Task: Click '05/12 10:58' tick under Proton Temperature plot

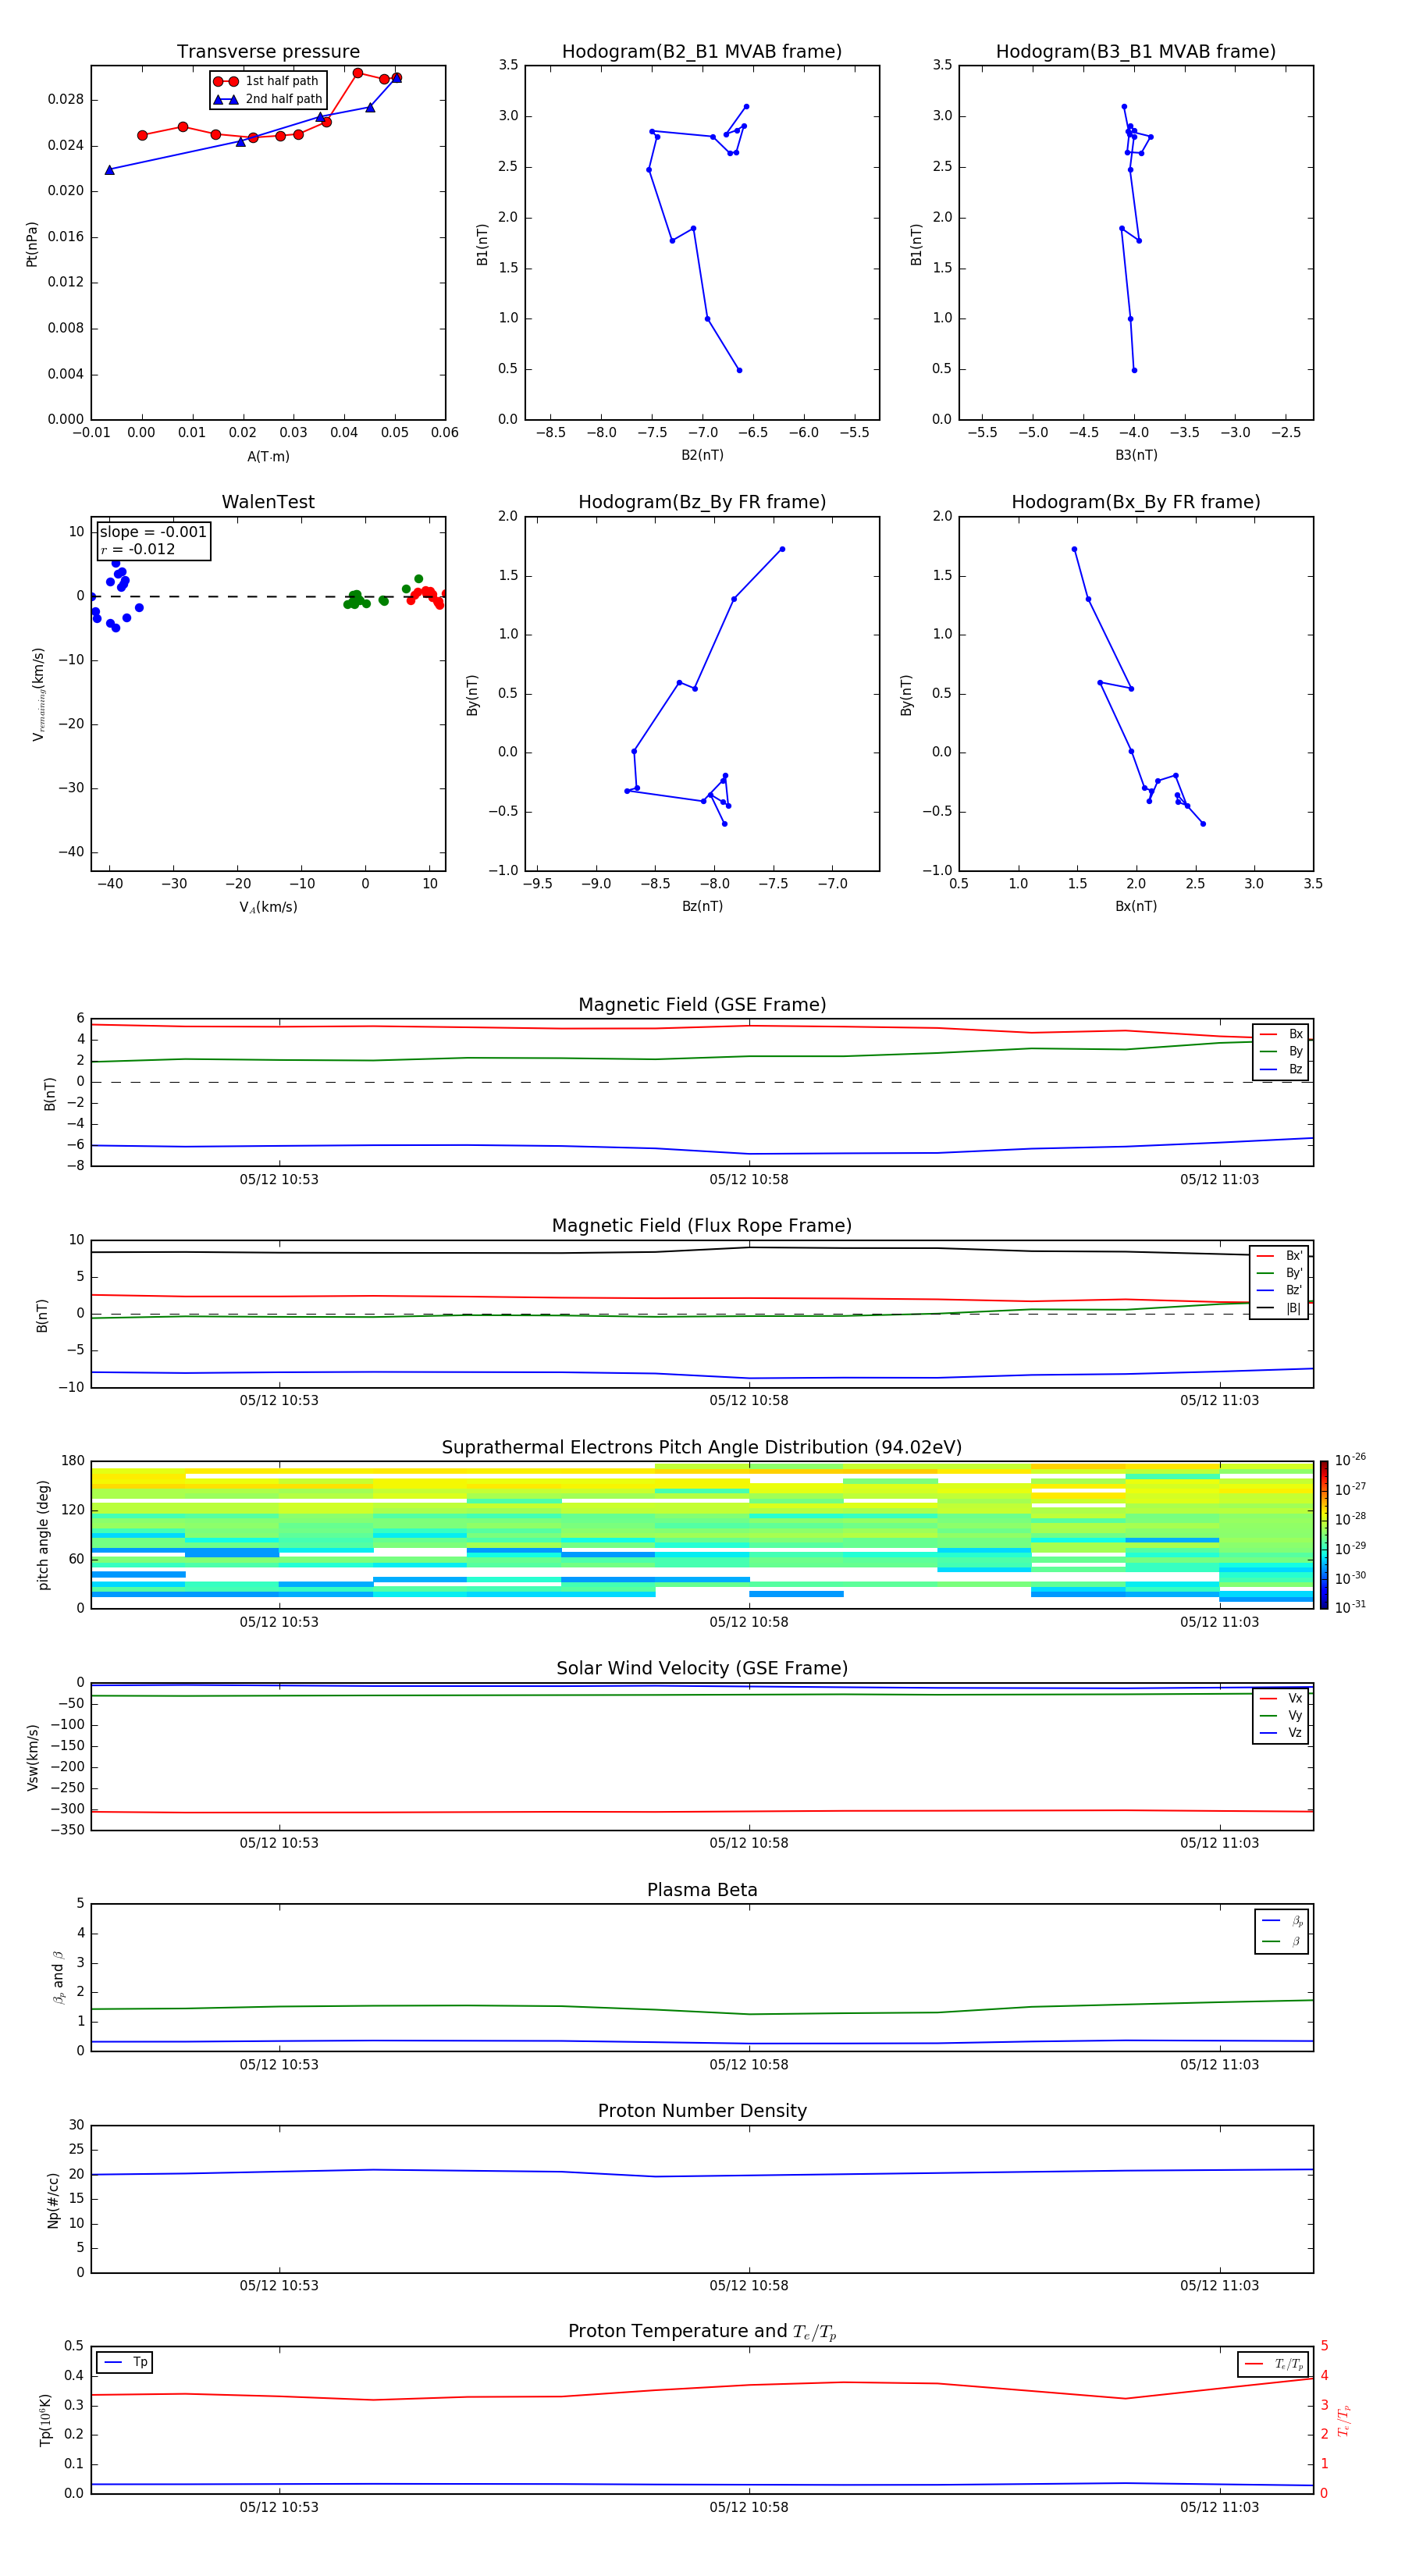Action: coord(749,2507)
